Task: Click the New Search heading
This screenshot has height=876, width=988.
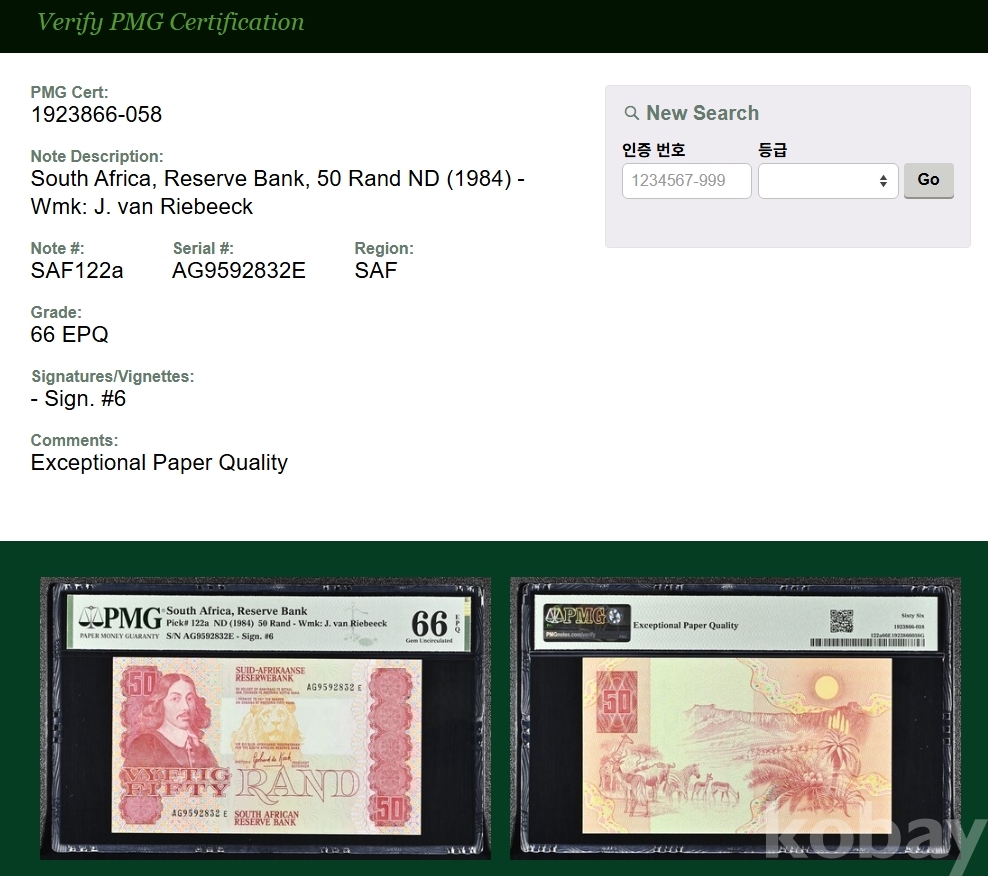Action: (703, 113)
